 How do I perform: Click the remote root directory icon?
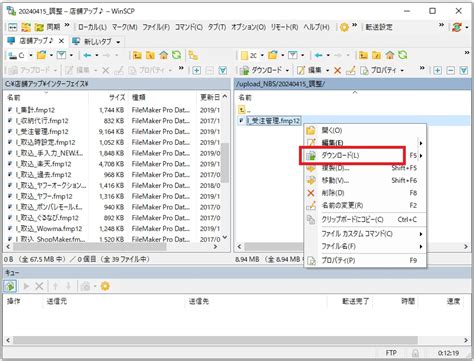(x=376, y=55)
